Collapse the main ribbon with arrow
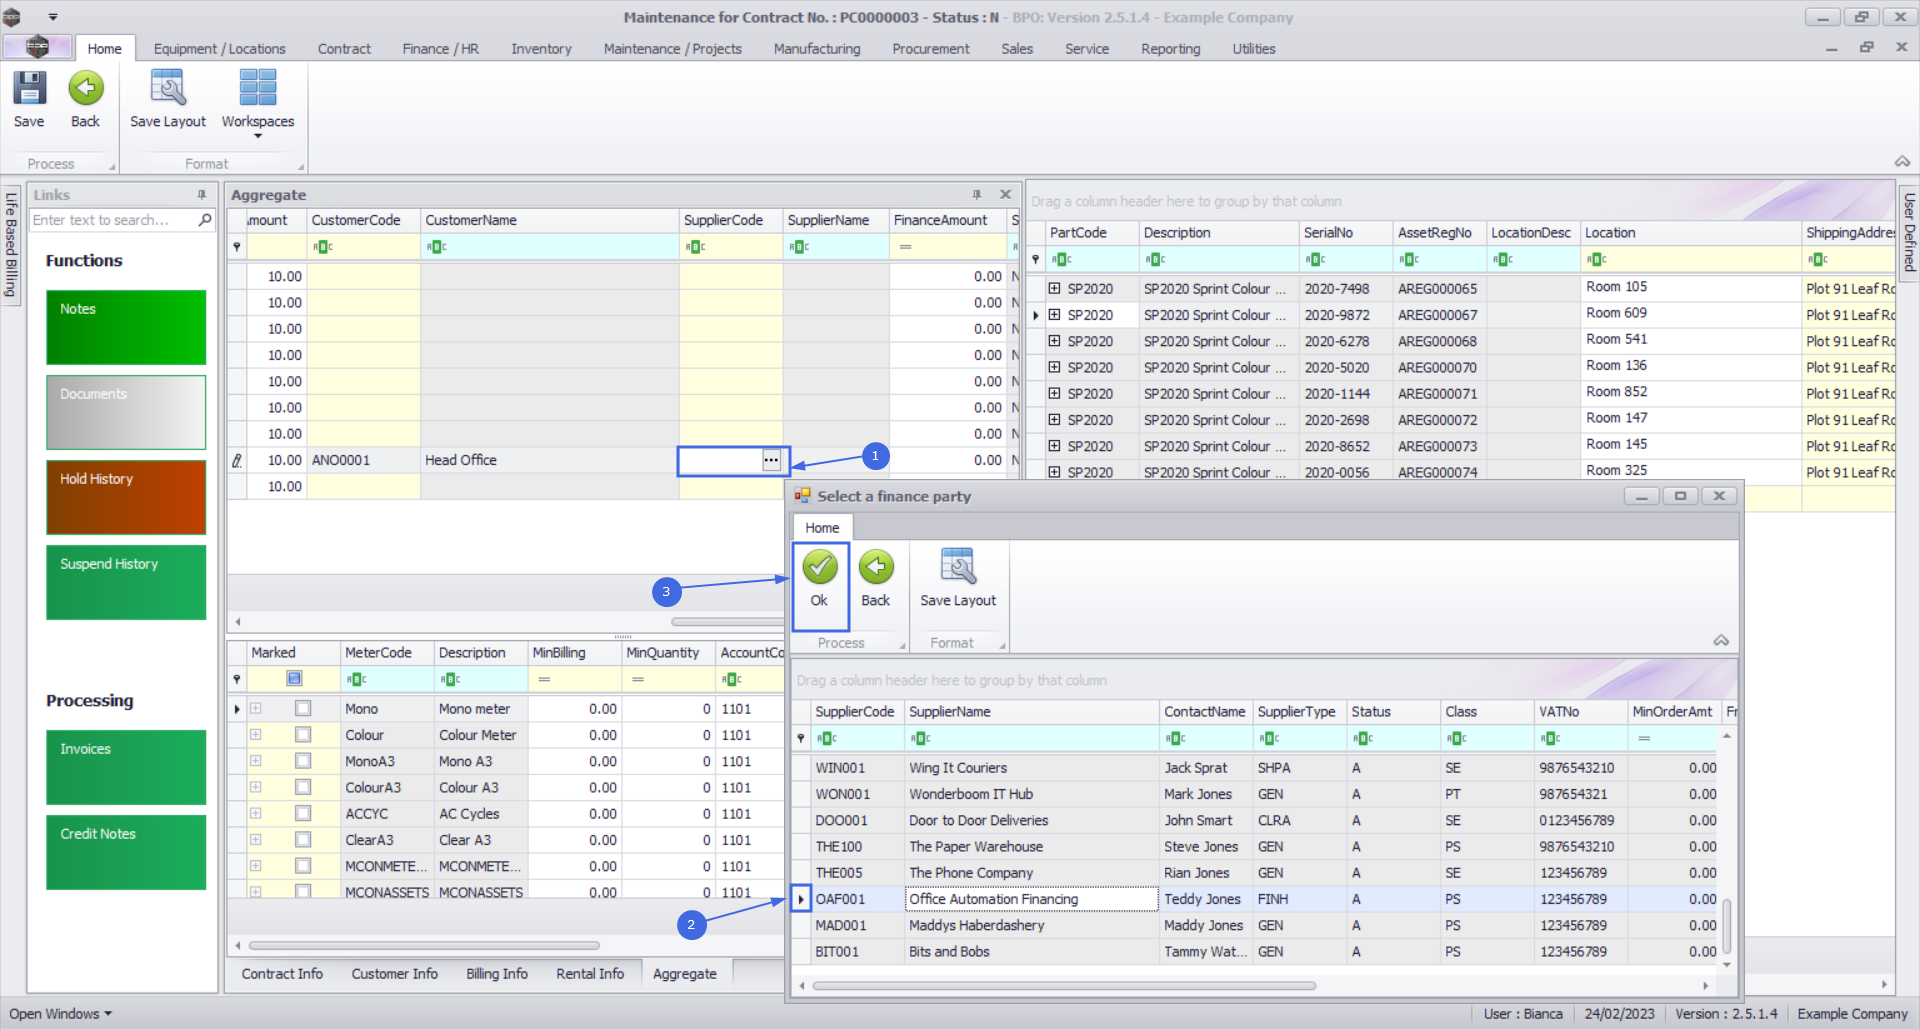Image resolution: width=1920 pixels, height=1030 pixels. point(1902,162)
